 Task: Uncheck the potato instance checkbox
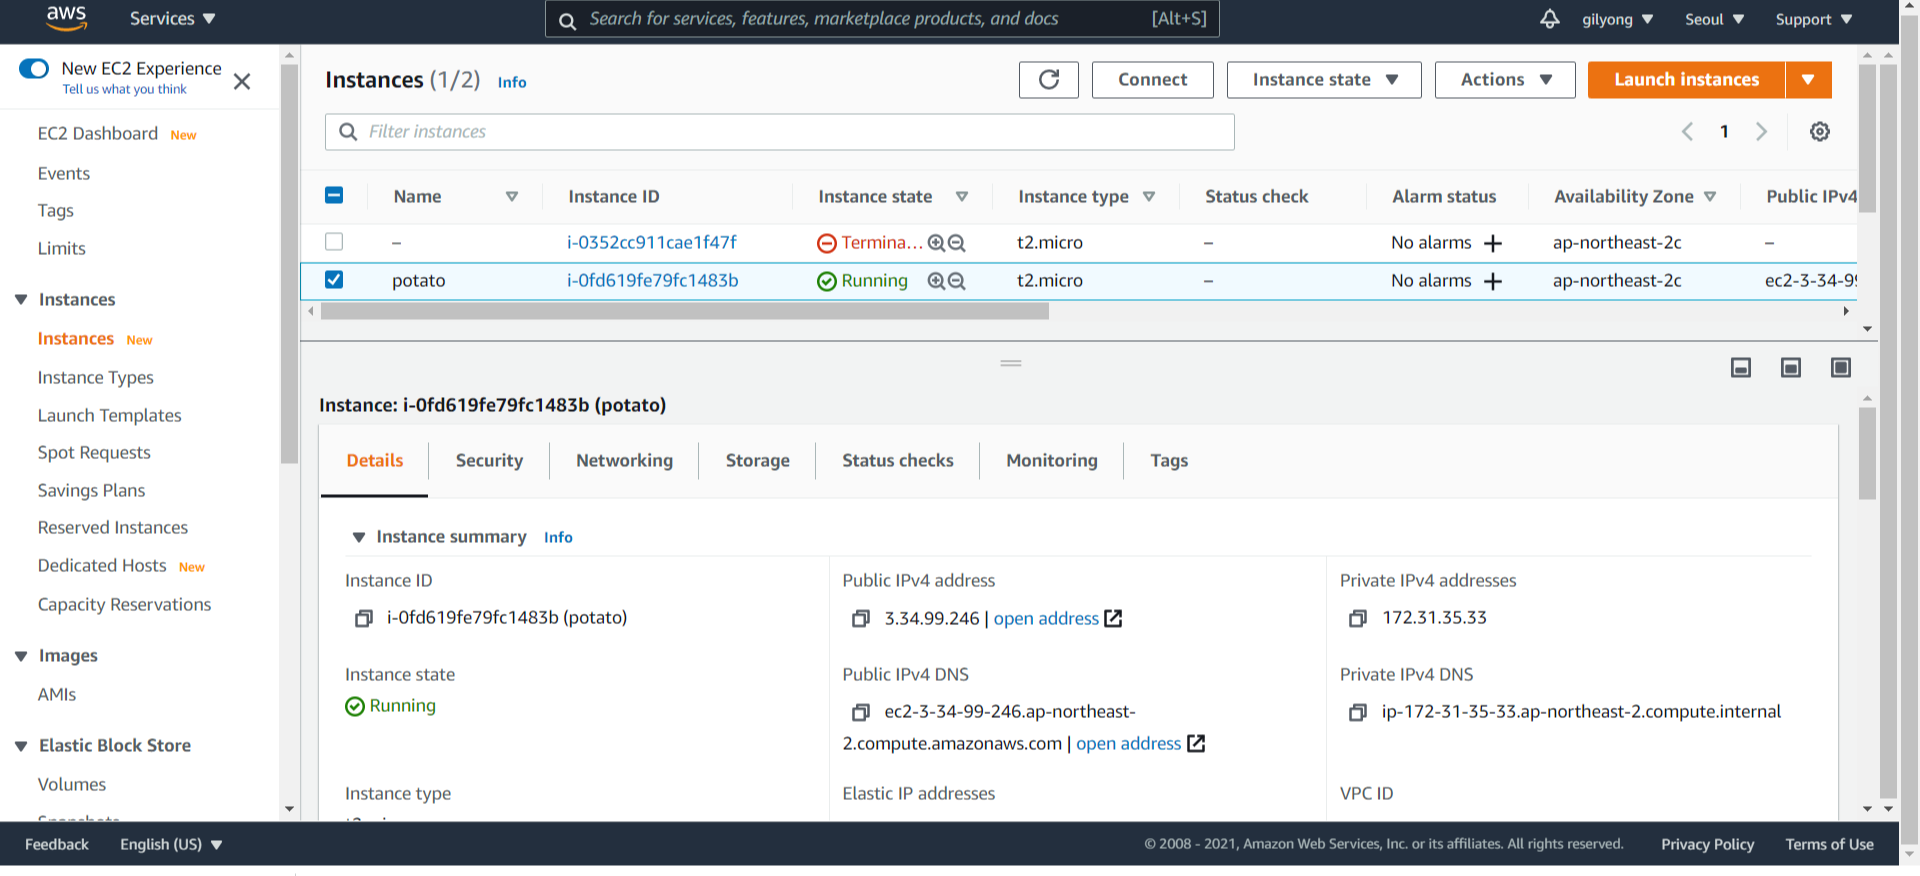click(x=334, y=279)
